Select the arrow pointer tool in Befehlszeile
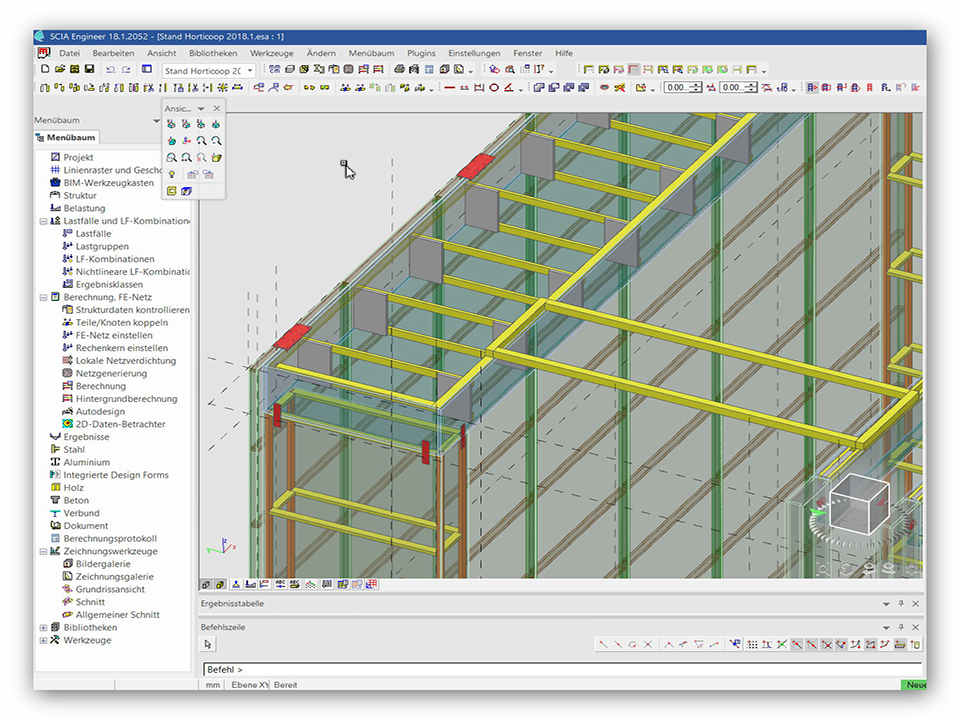 [208, 644]
